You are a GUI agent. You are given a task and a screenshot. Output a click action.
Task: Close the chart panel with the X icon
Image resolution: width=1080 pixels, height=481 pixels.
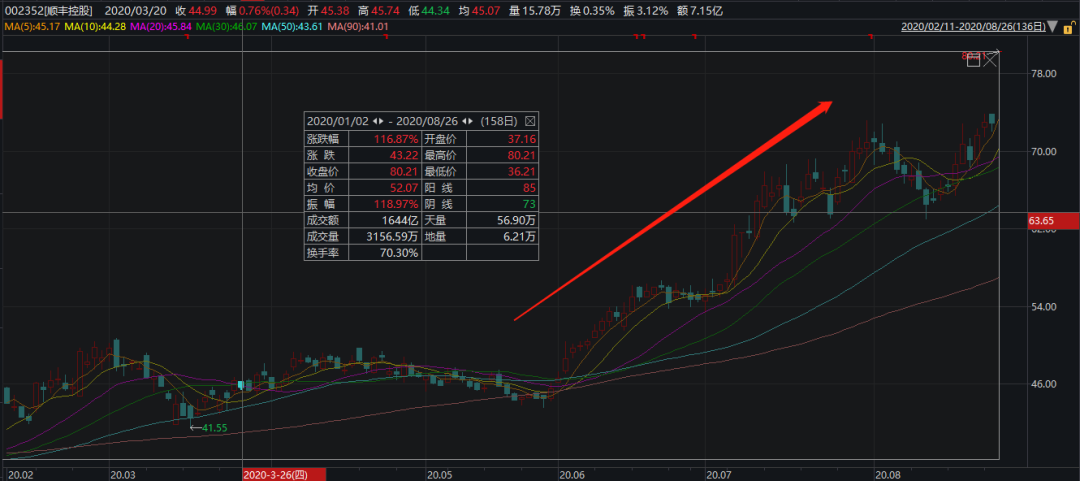(990, 60)
